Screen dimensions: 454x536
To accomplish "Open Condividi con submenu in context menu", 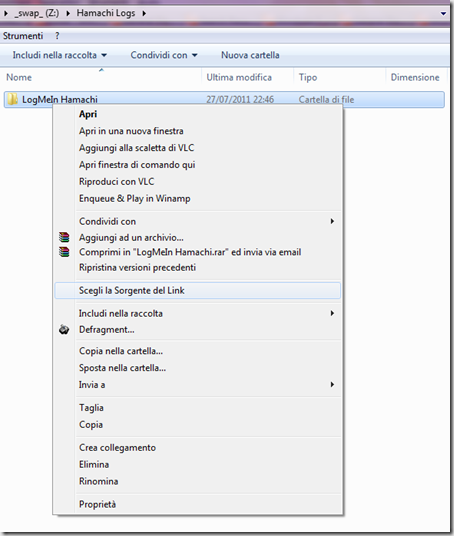I will tap(198, 222).
